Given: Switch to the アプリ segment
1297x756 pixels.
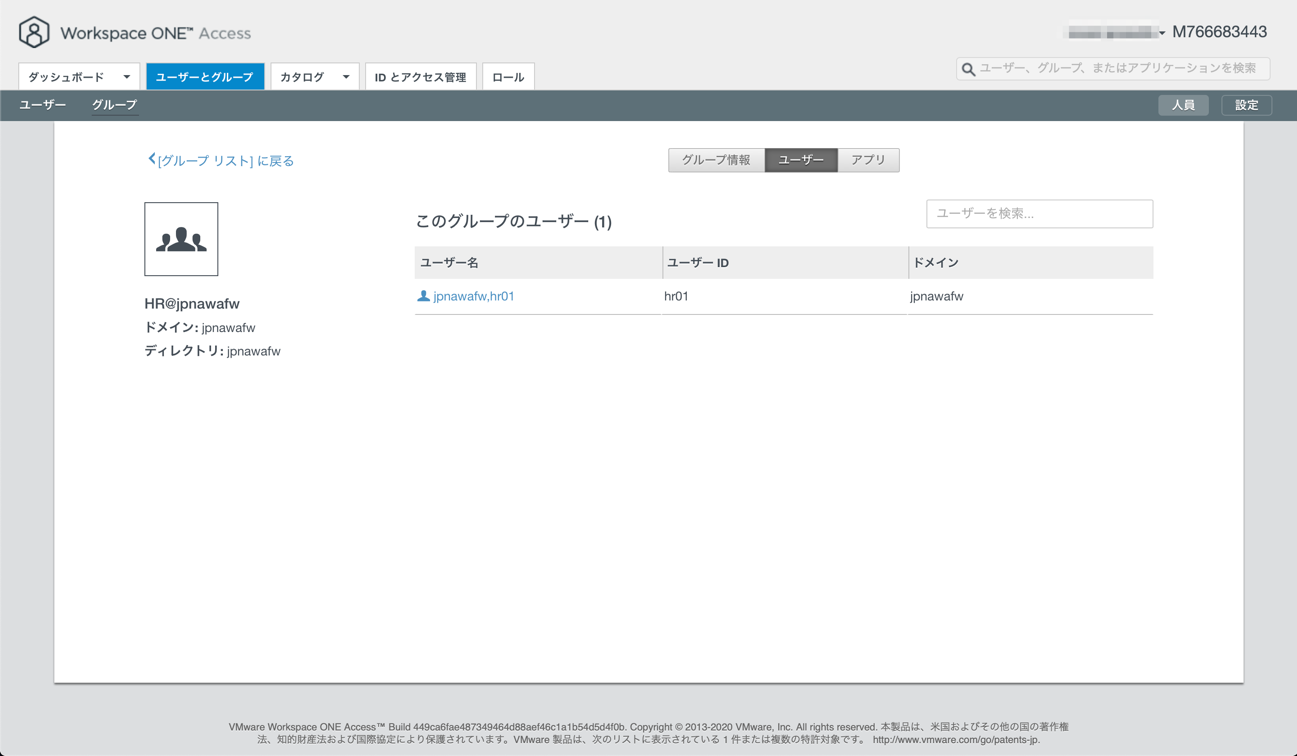Looking at the screenshot, I should (x=868, y=160).
